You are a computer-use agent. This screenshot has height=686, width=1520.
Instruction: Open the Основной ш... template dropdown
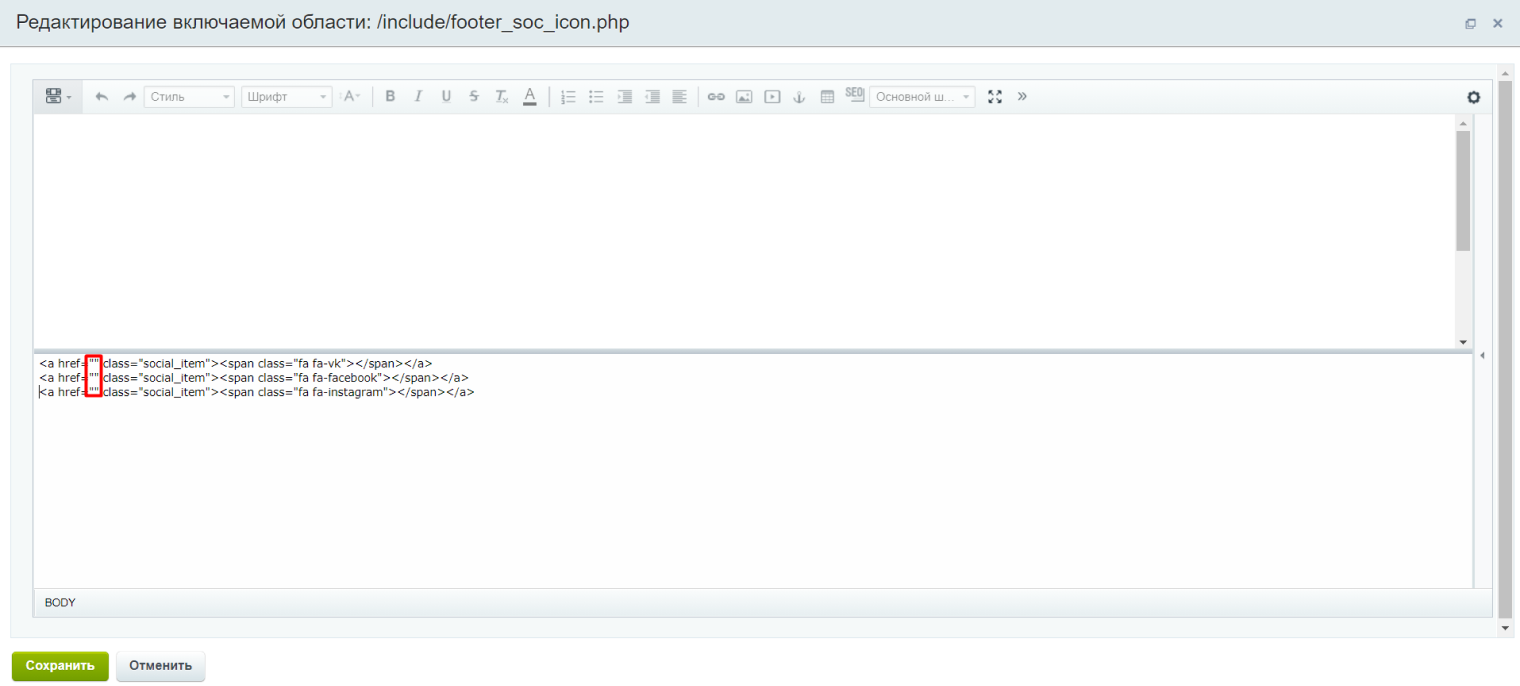922,97
